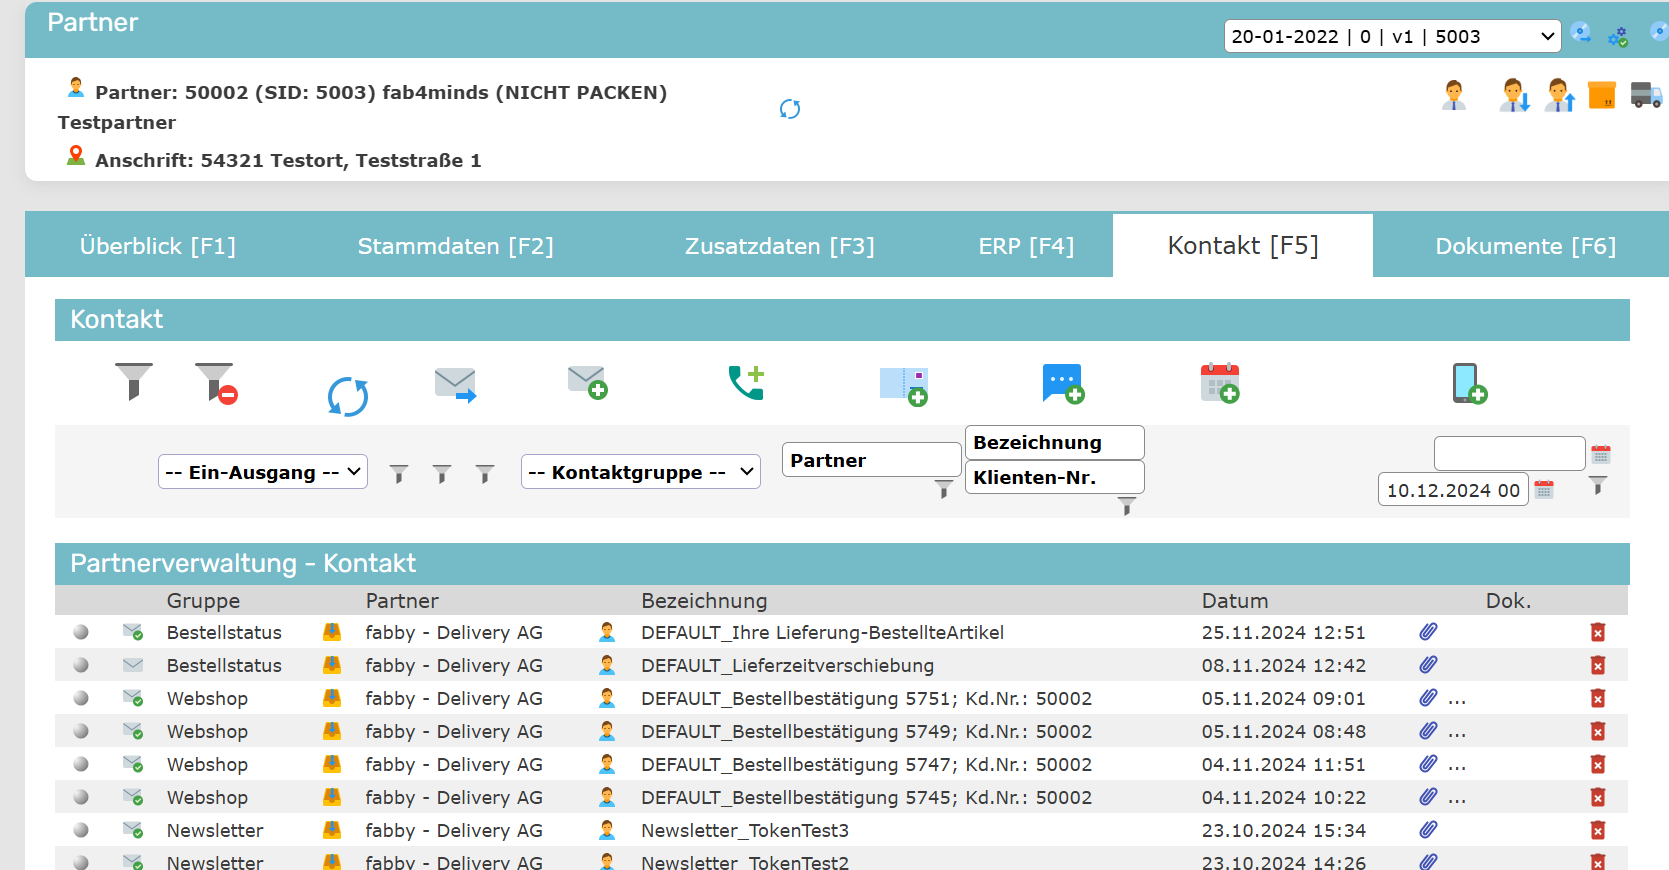Toggle status dot of Newsletter_TokenTest3 row

click(x=81, y=830)
